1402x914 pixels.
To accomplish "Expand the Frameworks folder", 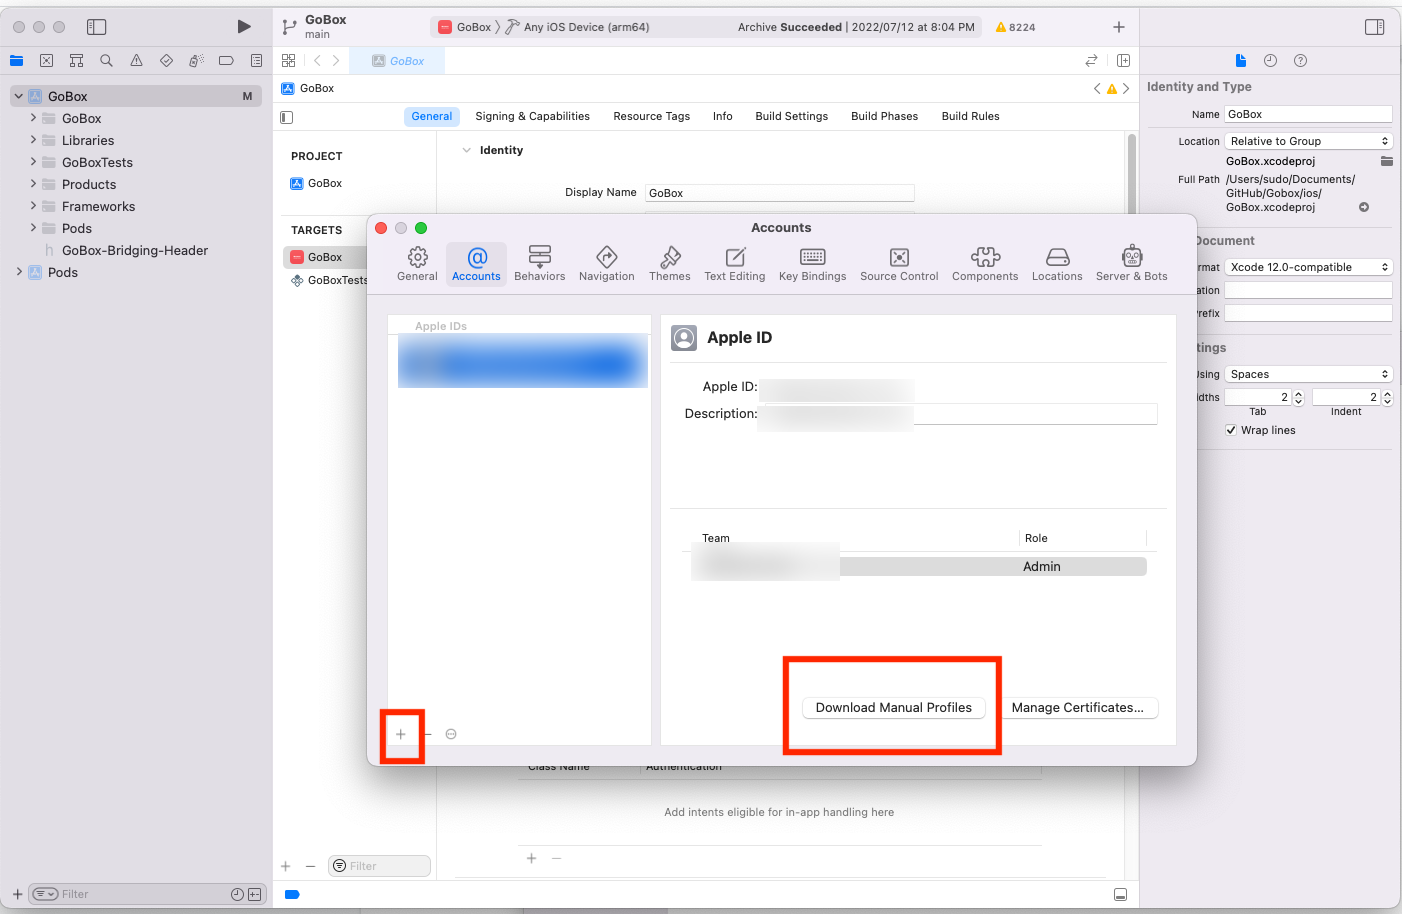I will [x=33, y=206].
